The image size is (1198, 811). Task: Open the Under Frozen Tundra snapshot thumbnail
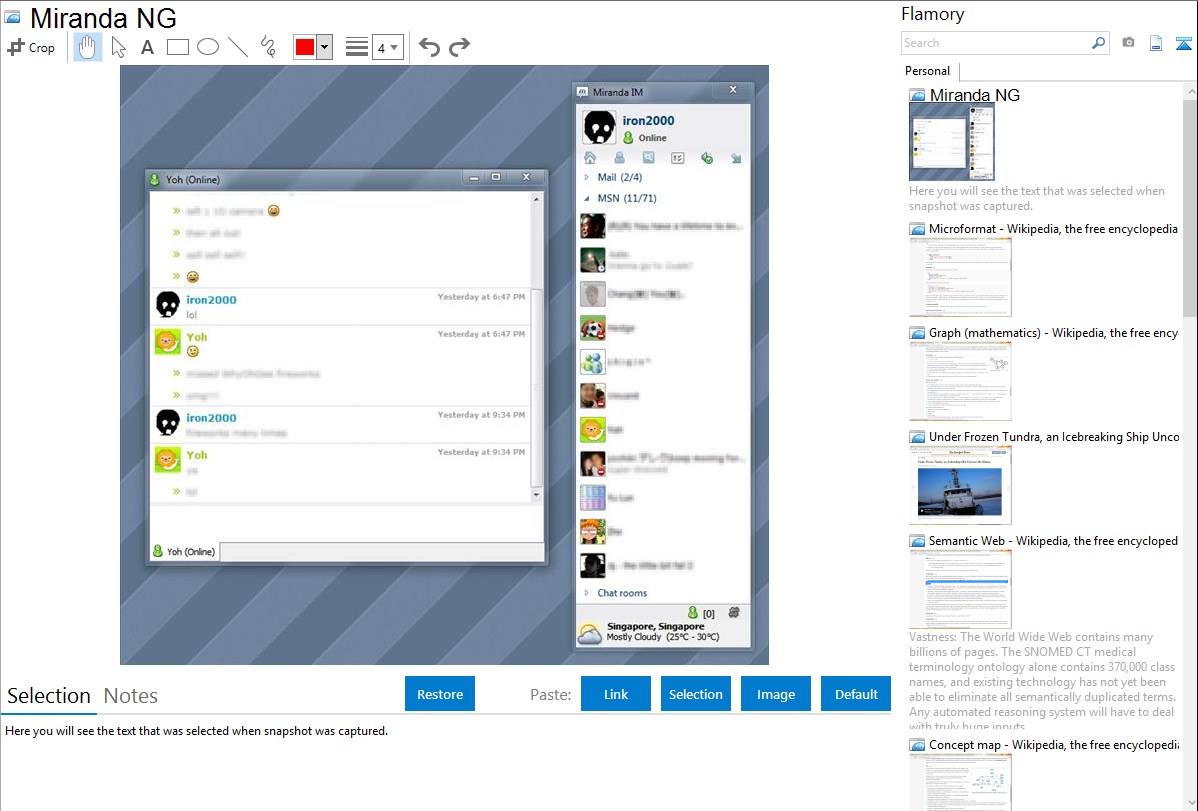click(x=960, y=485)
